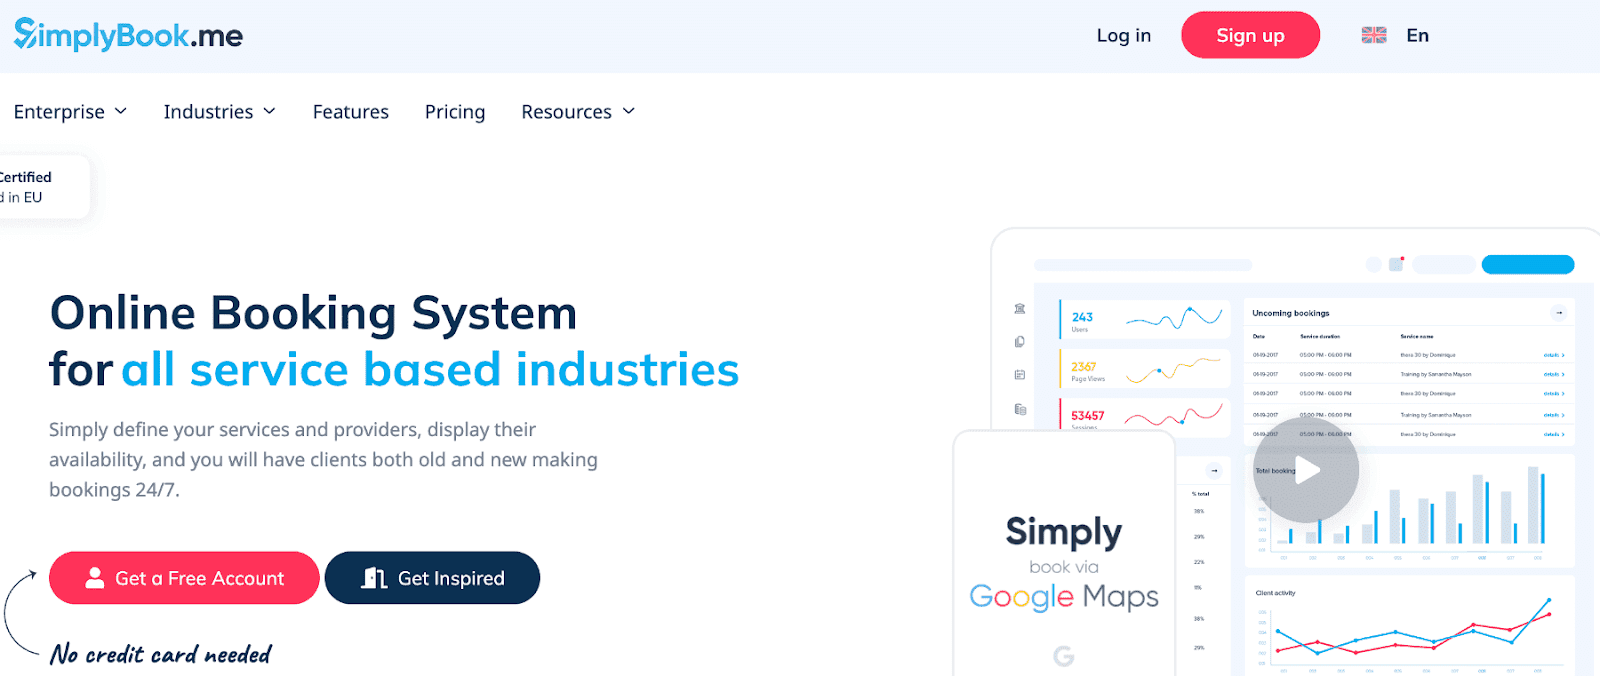Click the Online Booking System heading
Screen dimensions: 1600x676
click(314, 313)
